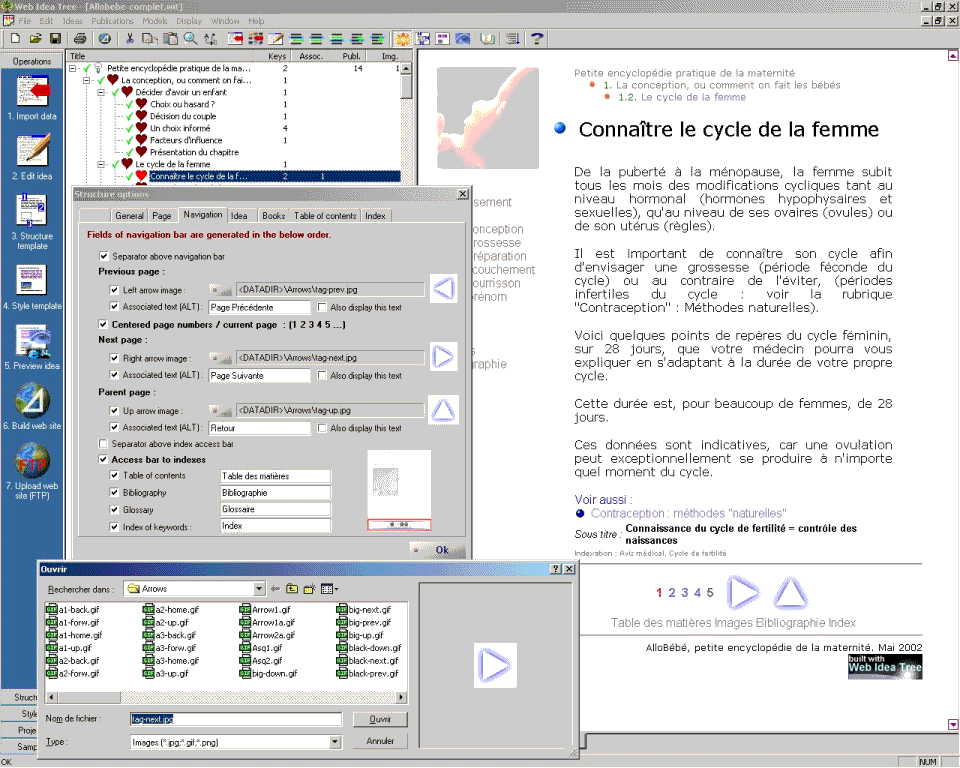This screenshot has height=768, width=960.
Task: Collapse the Décider d'avoir un enfant node
Action: 102,92
